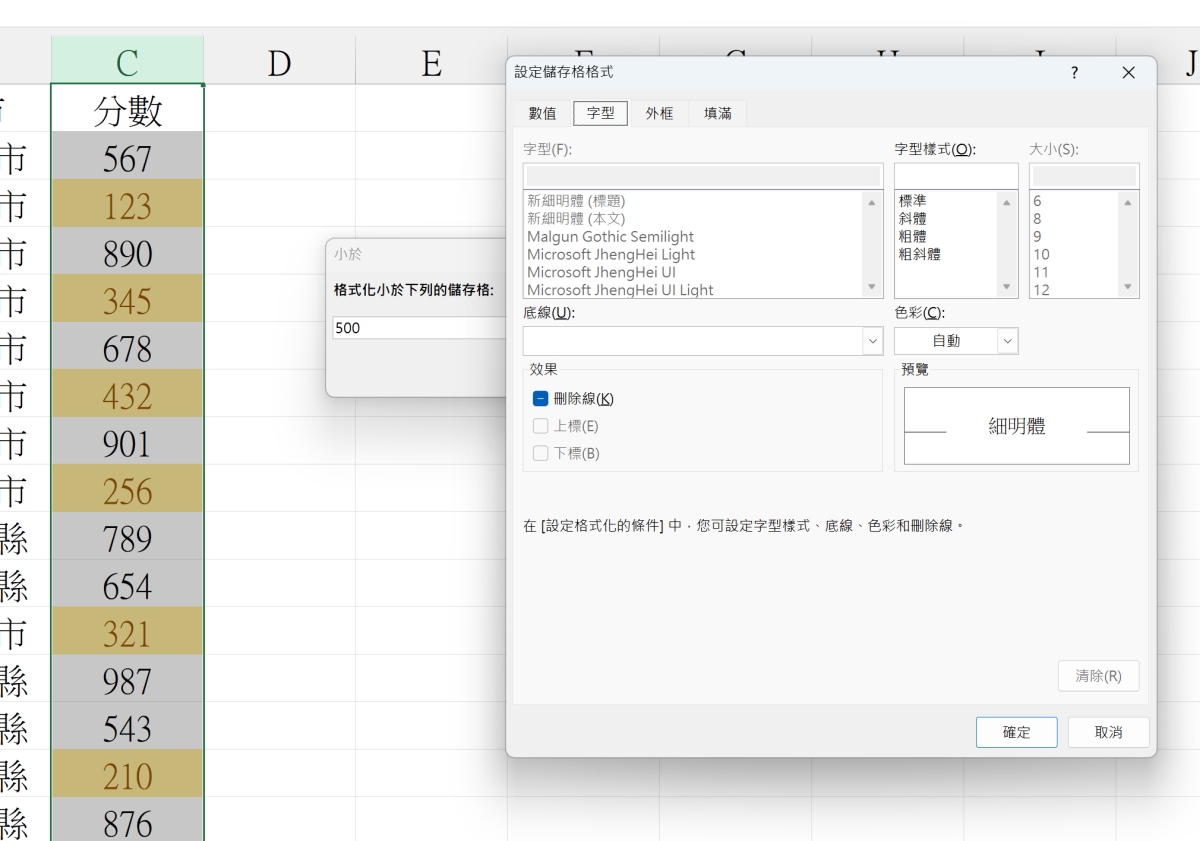Close the 設定儲存格格式 dialog

pyautogui.click(x=1128, y=73)
